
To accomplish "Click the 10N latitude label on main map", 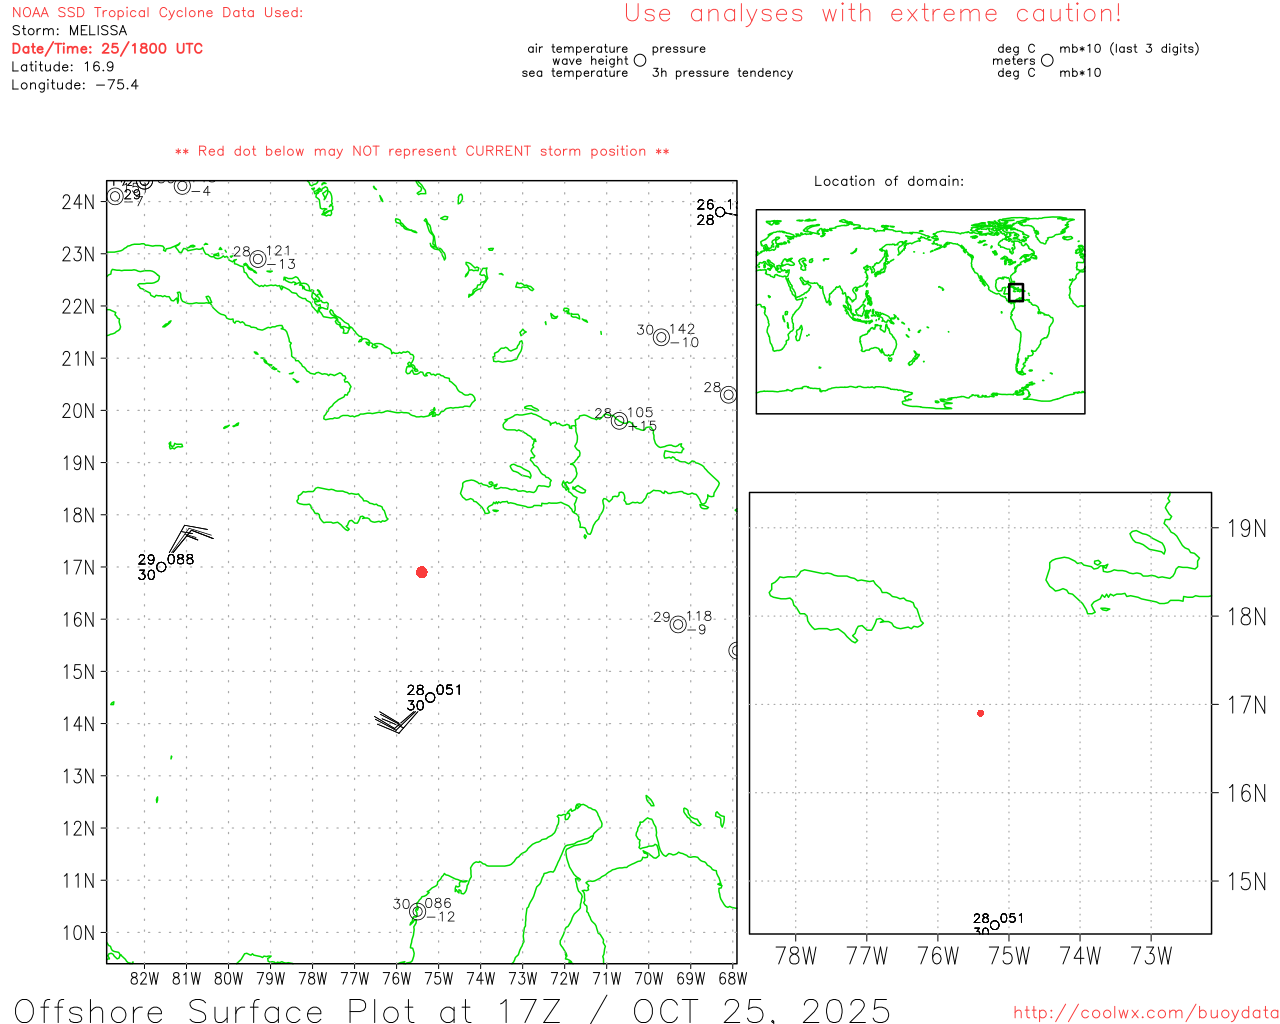I will [78, 933].
